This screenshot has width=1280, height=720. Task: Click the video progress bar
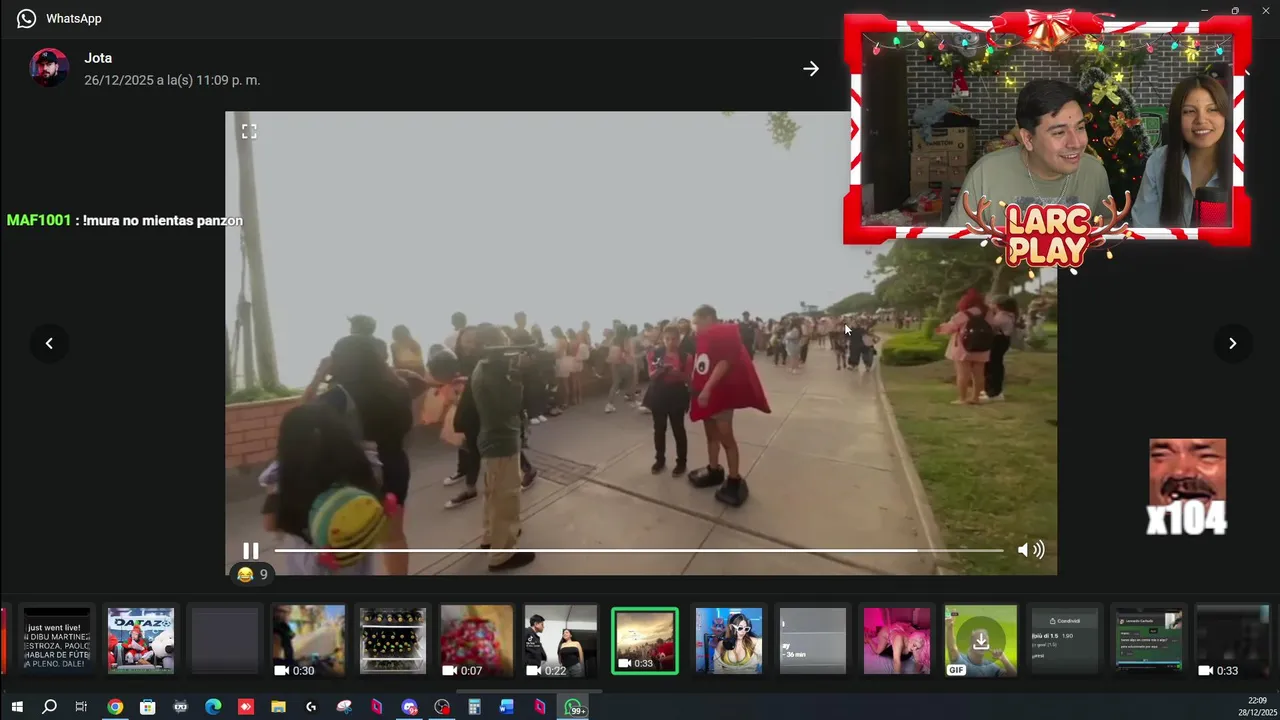pos(638,550)
